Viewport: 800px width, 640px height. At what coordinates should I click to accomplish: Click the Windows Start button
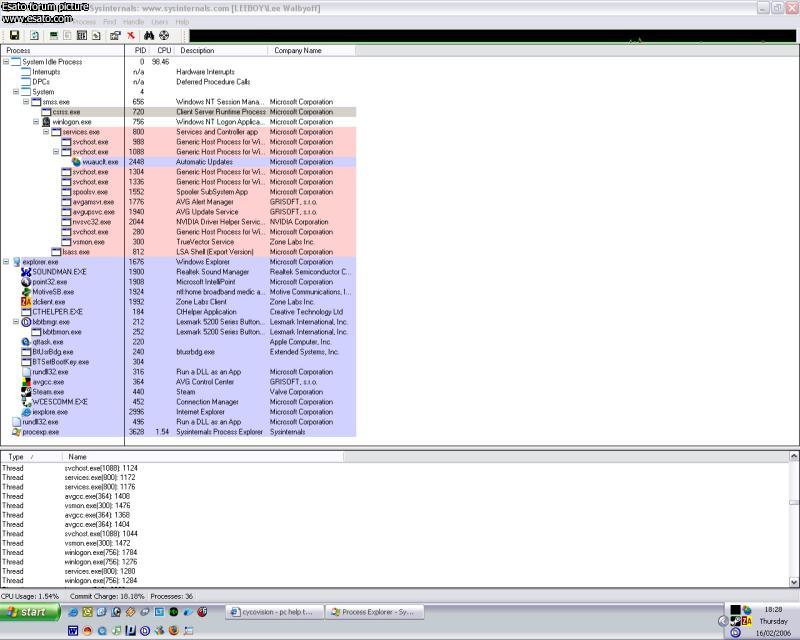[30, 612]
